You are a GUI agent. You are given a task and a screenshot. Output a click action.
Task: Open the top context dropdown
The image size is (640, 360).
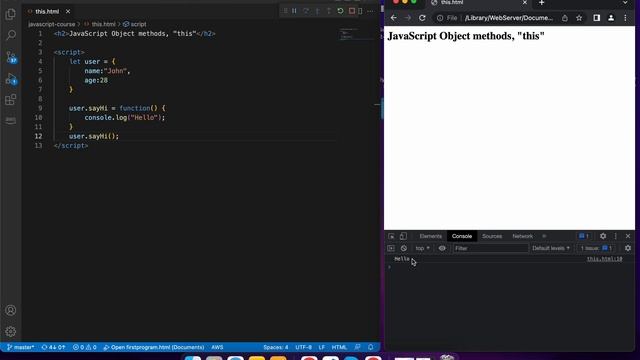pyautogui.click(x=422, y=248)
